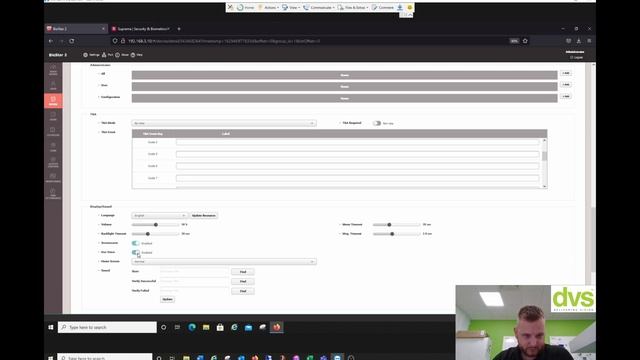
Task: Open File Explorer from the taskbar
Action: [206, 327]
